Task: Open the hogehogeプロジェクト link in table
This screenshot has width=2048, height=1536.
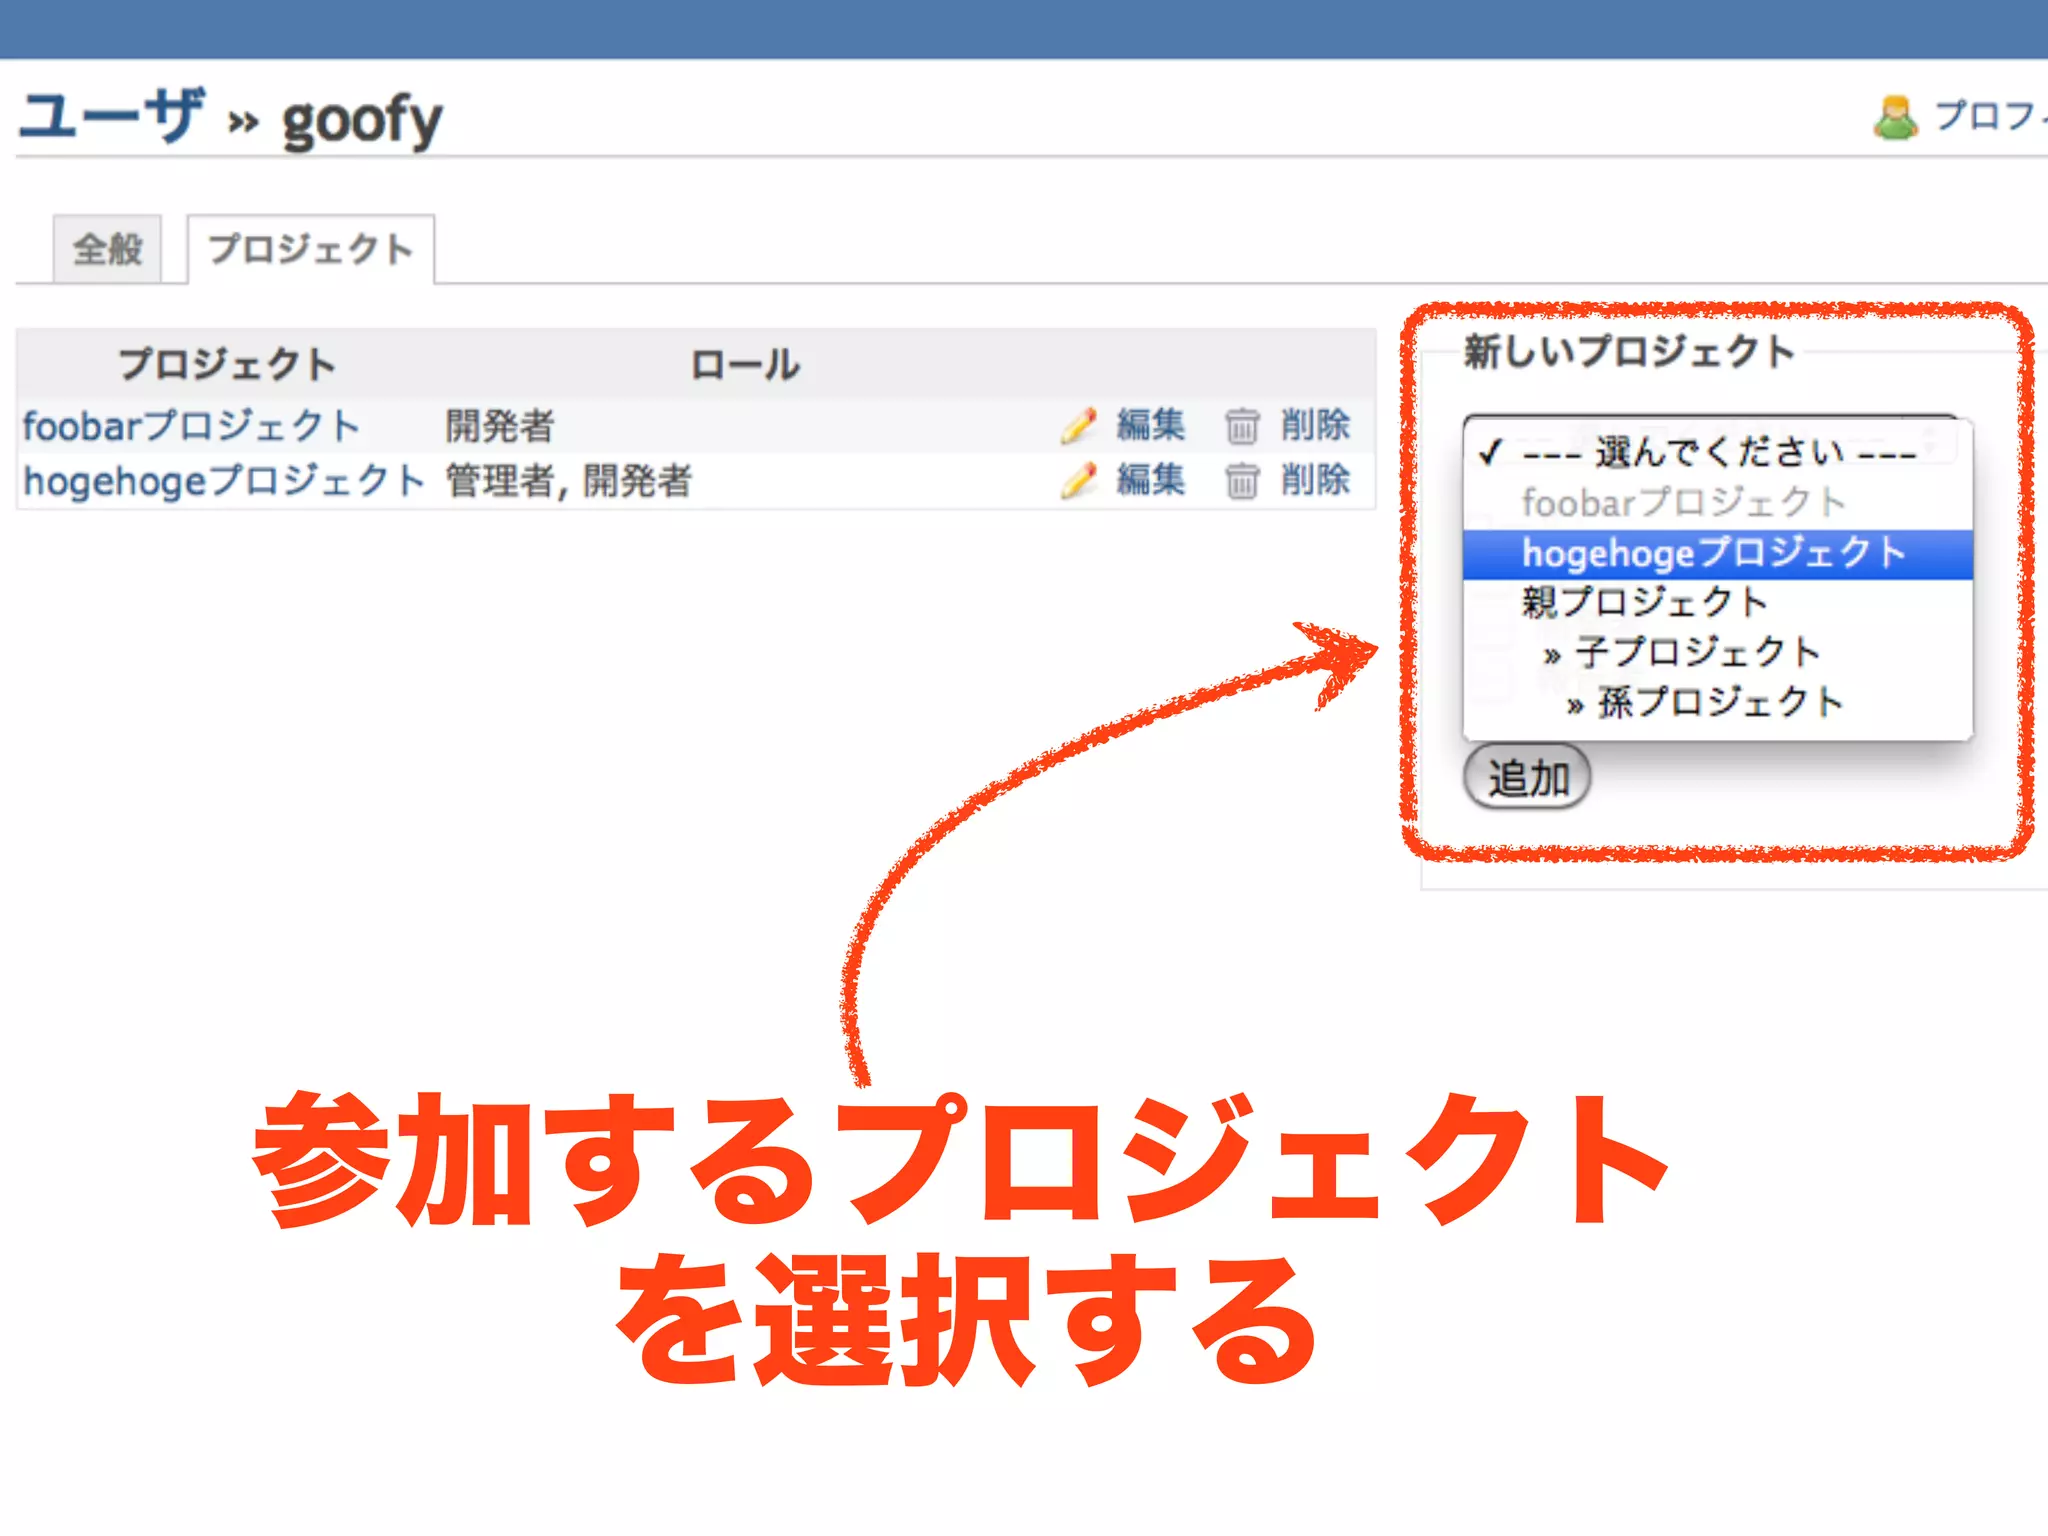Action: pyautogui.click(x=225, y=481)
